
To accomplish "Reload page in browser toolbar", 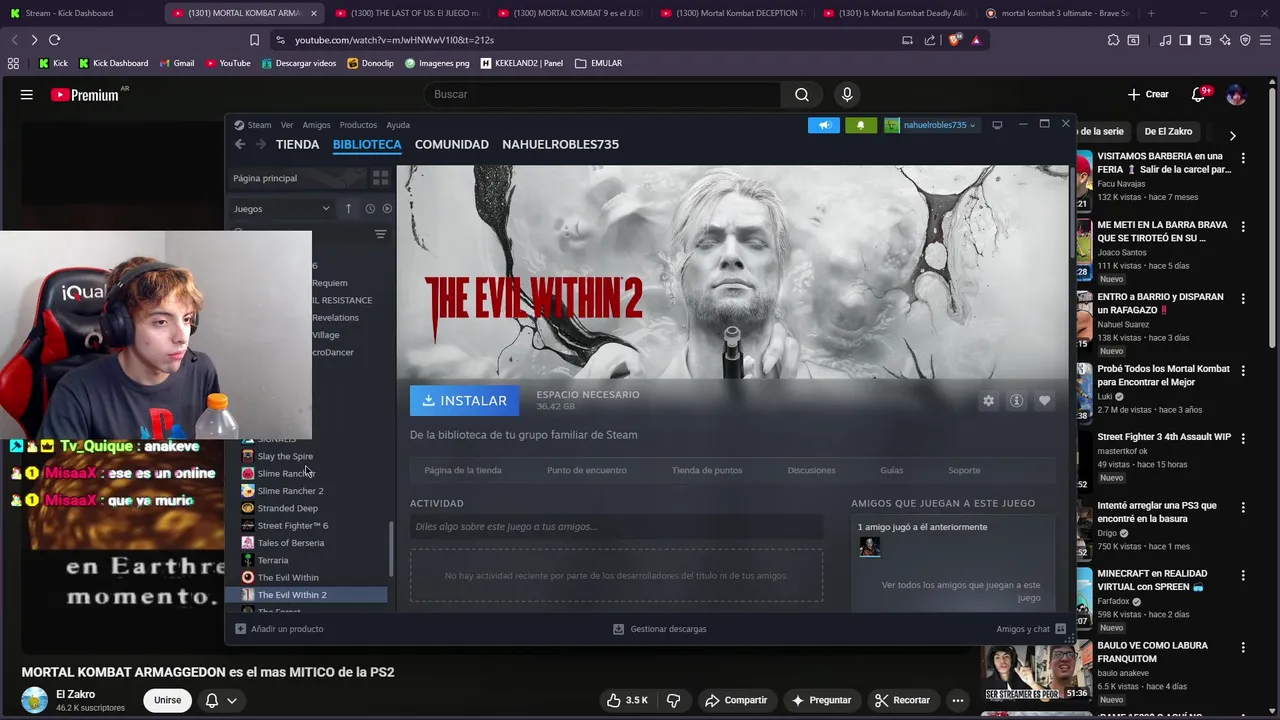I will pyautogui.click(x=54, y=40).
